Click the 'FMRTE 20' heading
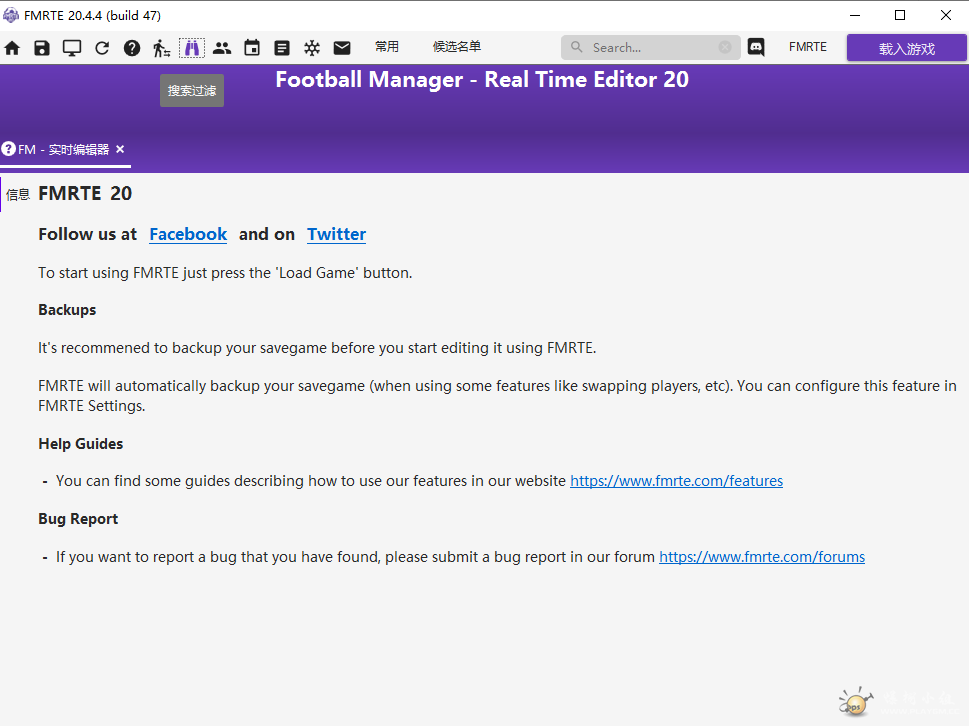 pos(85,193)
